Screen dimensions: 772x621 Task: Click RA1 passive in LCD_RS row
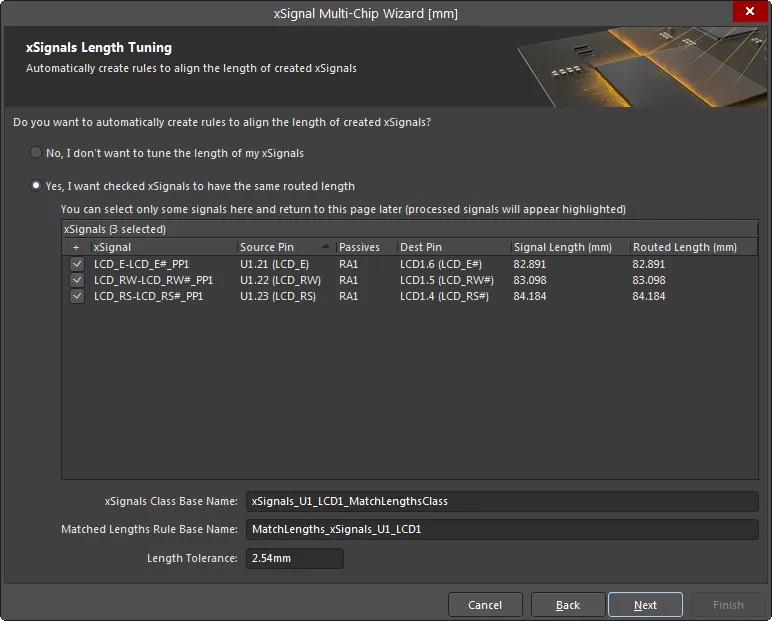coord(349,296)
